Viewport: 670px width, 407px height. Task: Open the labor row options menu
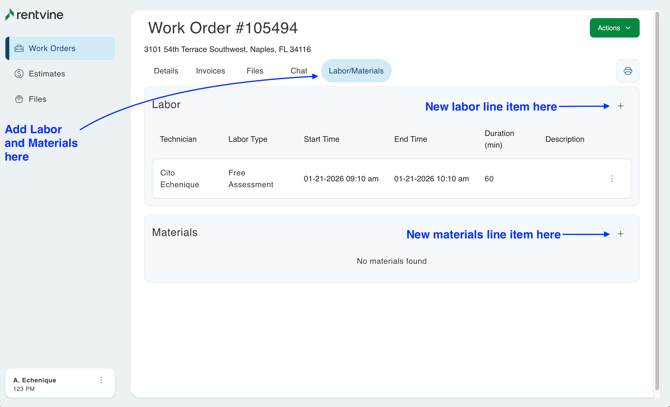pos(612,179)
